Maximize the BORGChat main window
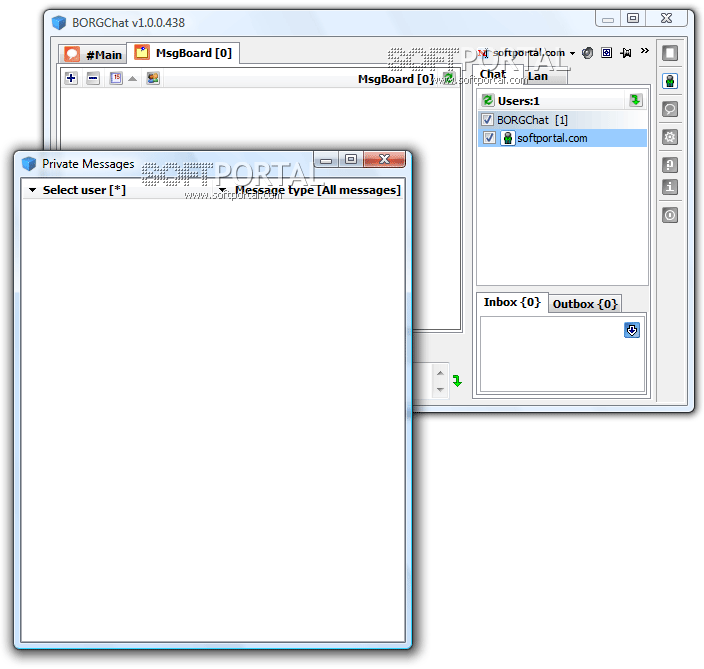The image size is (704, 669). 633,18
